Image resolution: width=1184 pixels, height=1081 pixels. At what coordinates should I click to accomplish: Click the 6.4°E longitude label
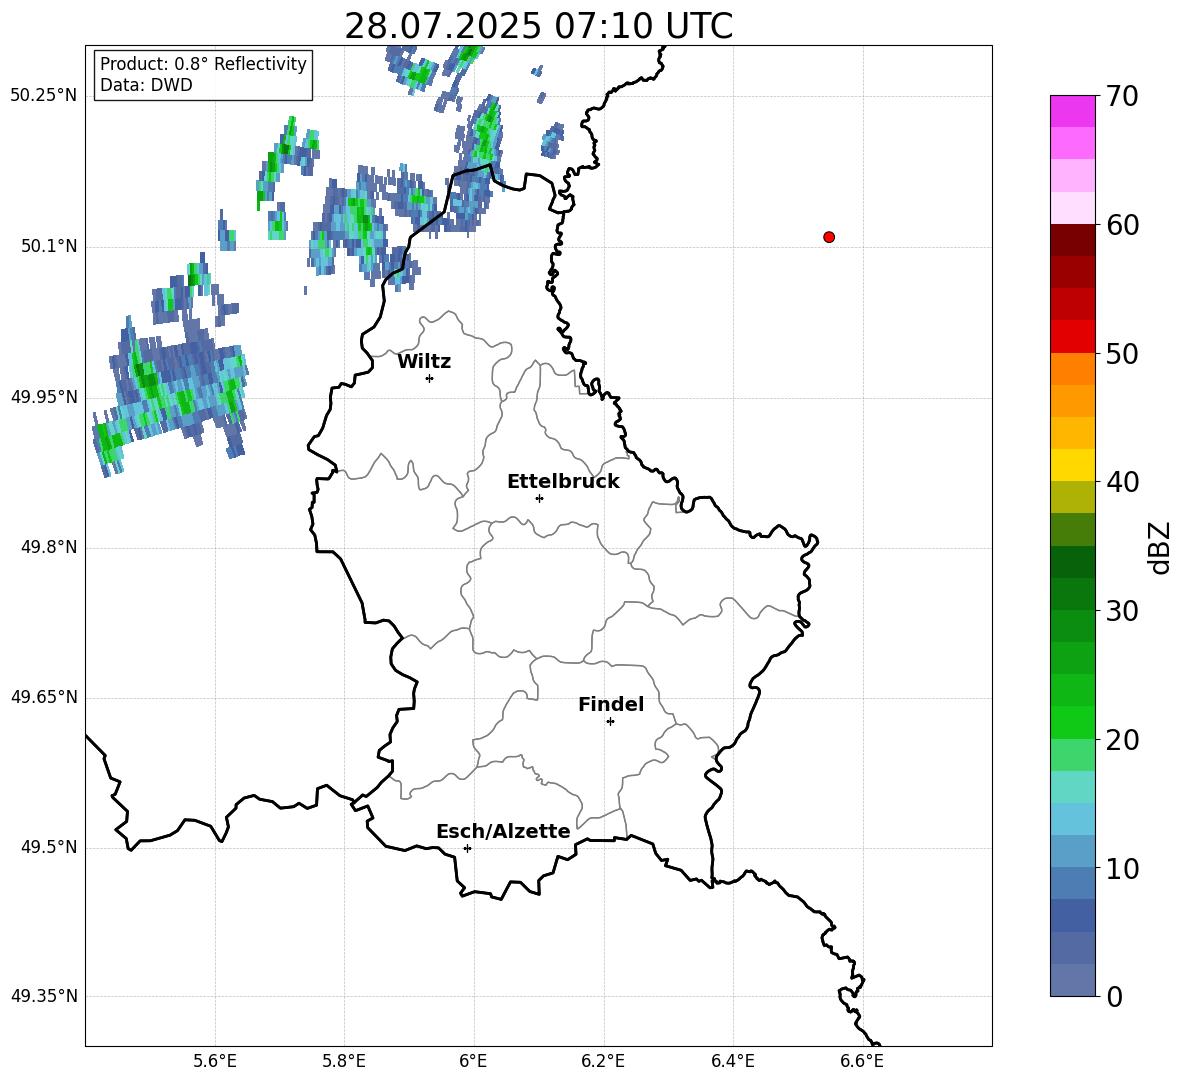(x=732, y=1061)
